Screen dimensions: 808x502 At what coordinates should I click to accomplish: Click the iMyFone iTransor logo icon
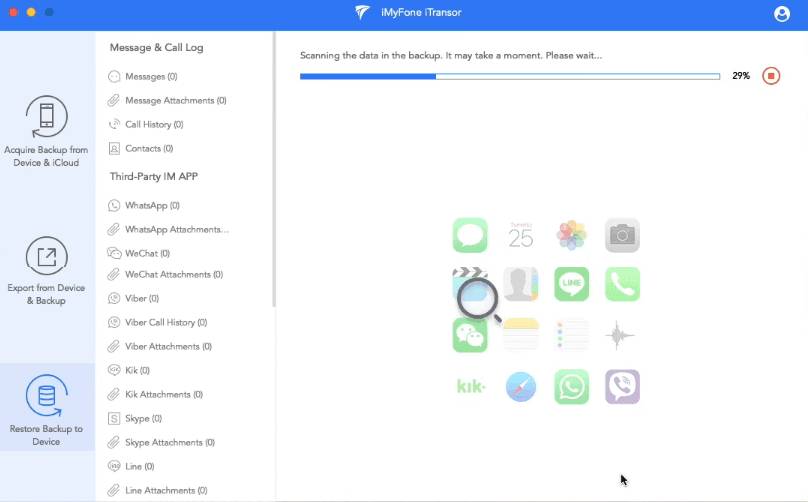362,12
